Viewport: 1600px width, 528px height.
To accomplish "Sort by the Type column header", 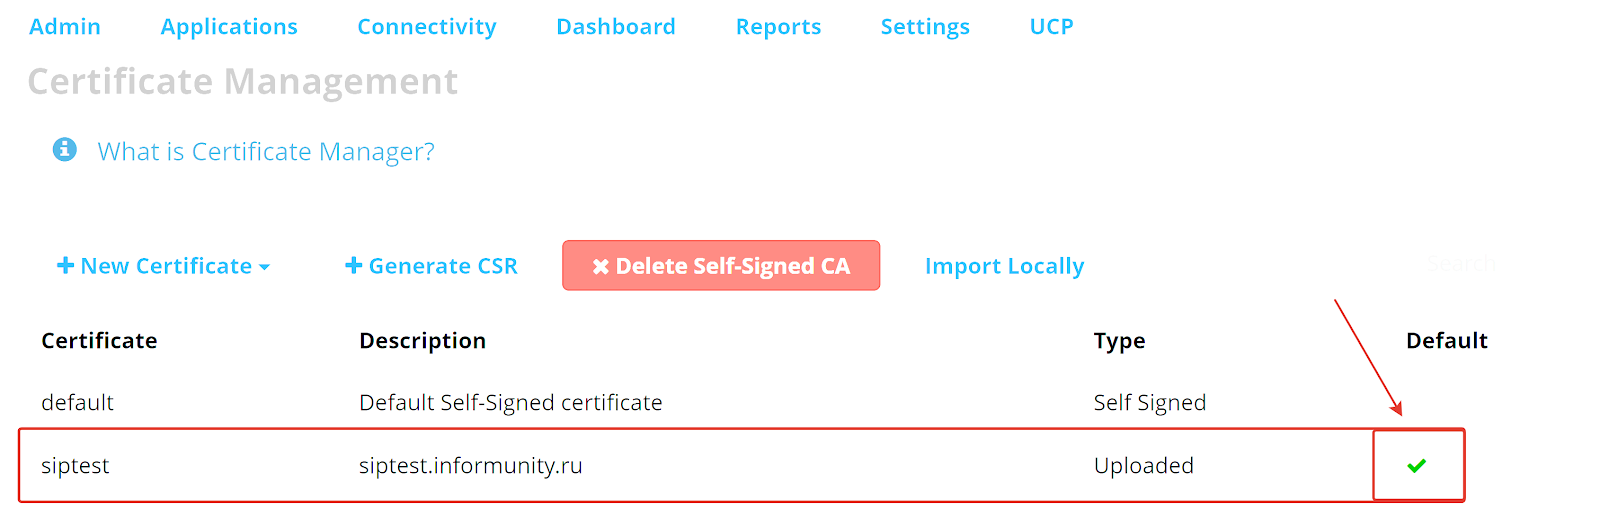I will (x=1119, y=341).
